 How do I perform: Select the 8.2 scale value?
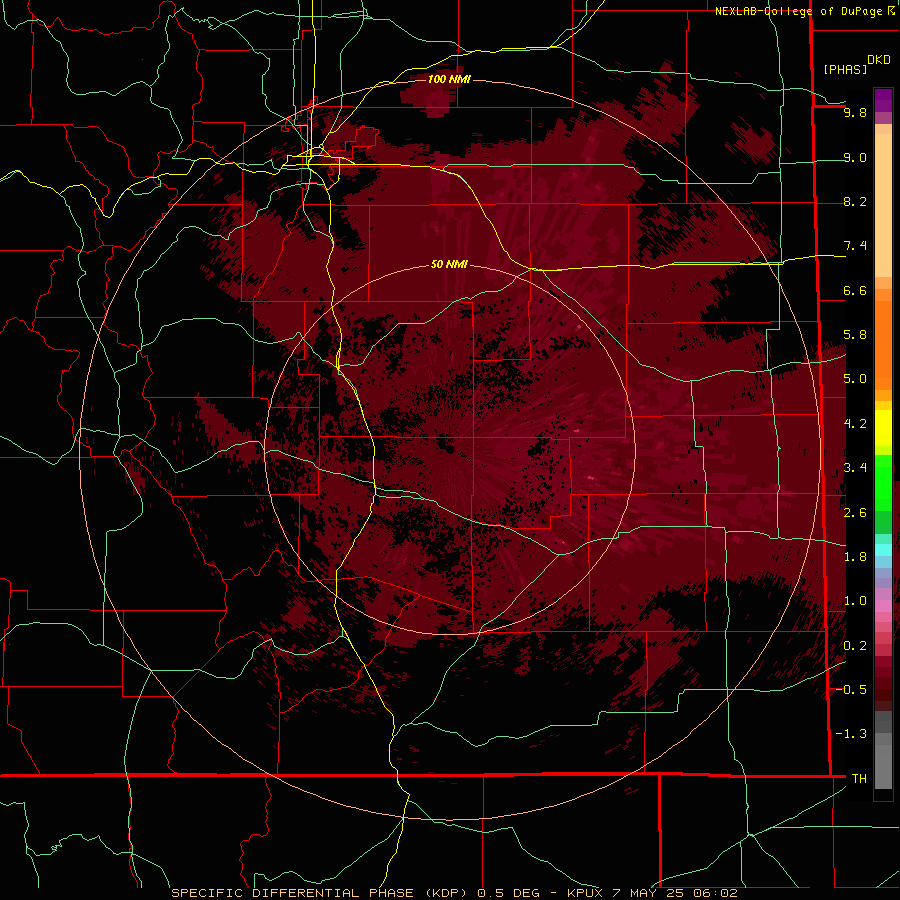coord(855,201)
